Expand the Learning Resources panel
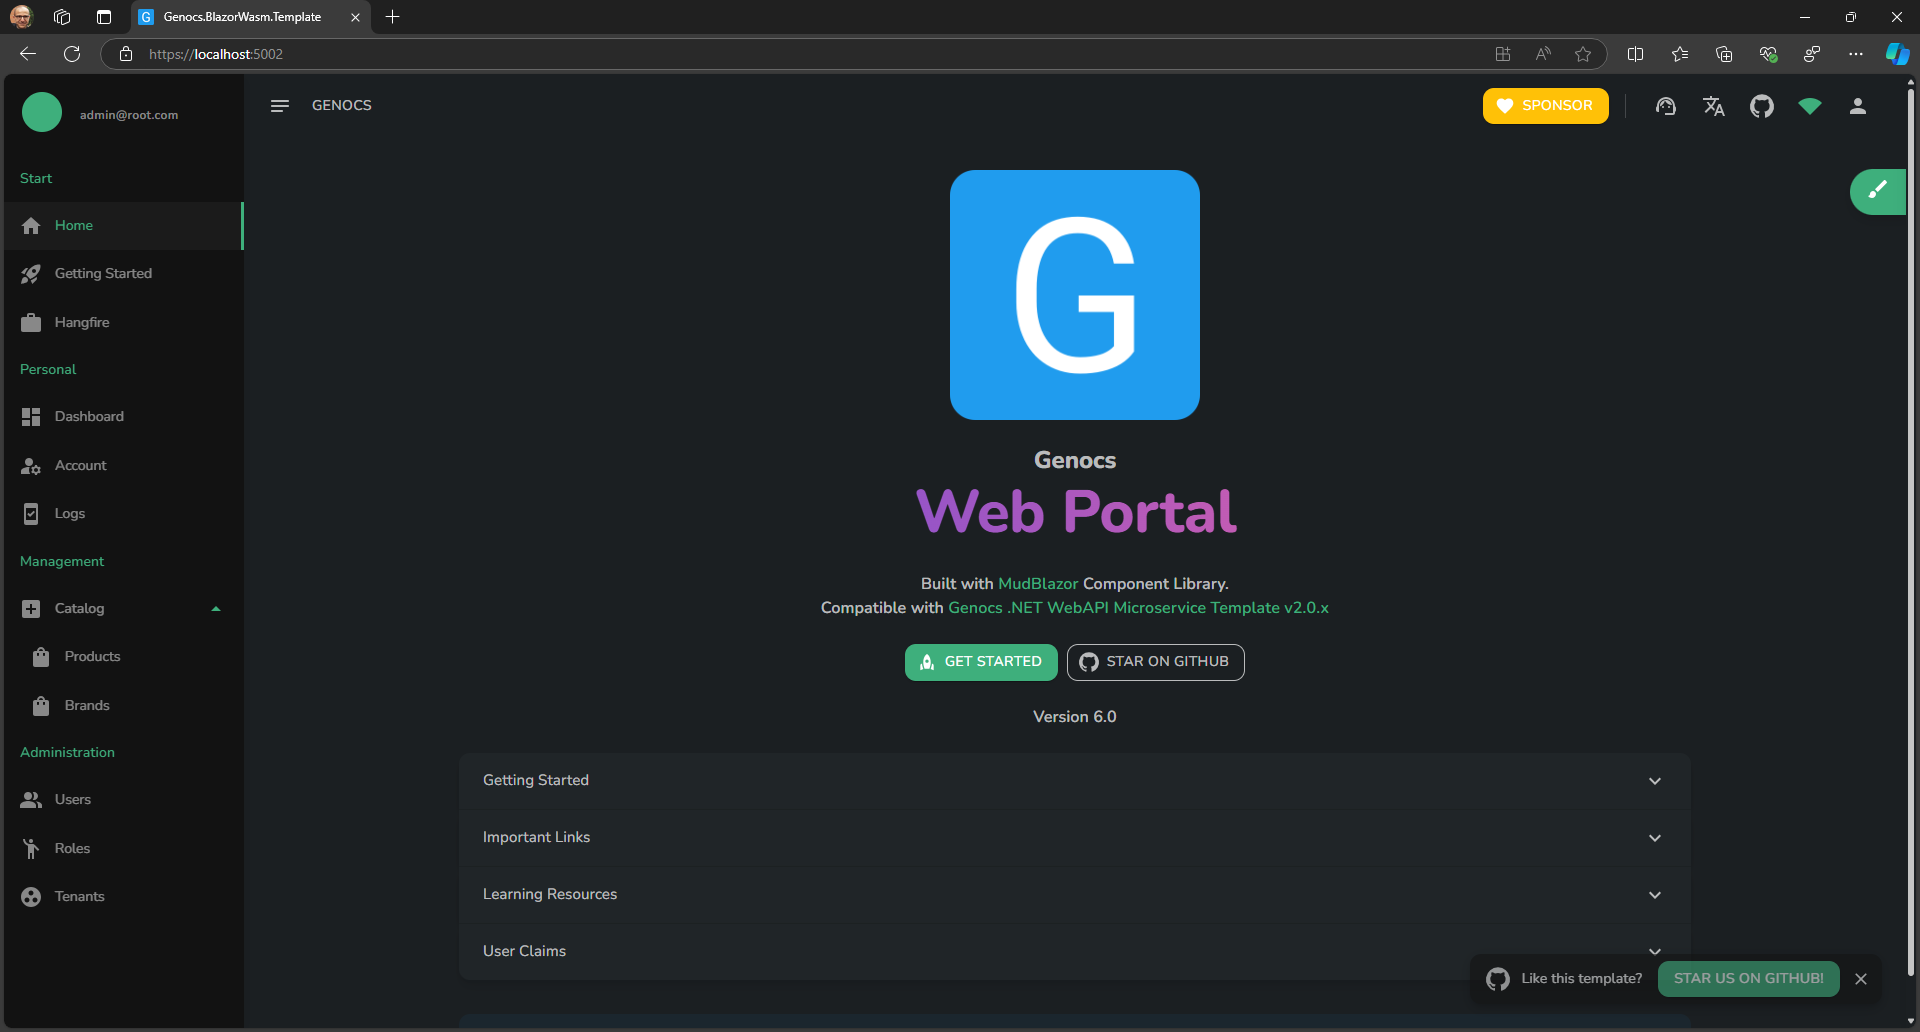The width and height of the screenshot is (1920, 1032). point(1074,895)
